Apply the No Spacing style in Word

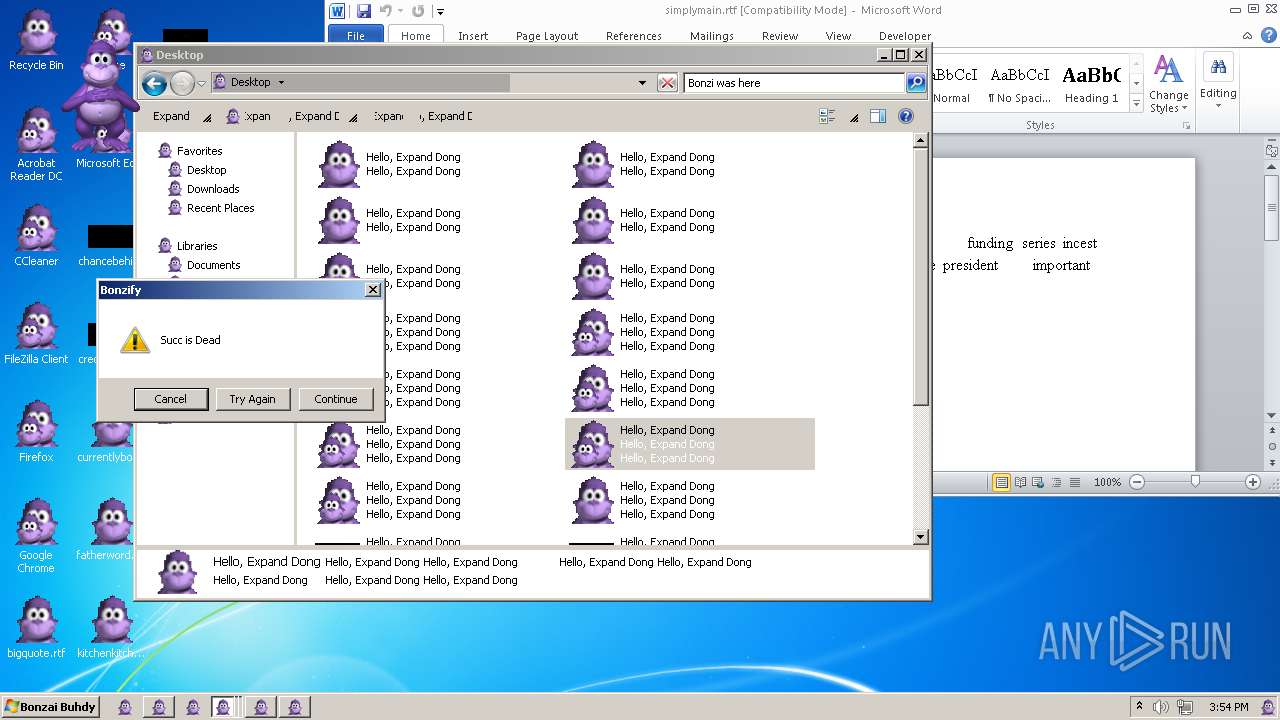(x=1019, y=85)
